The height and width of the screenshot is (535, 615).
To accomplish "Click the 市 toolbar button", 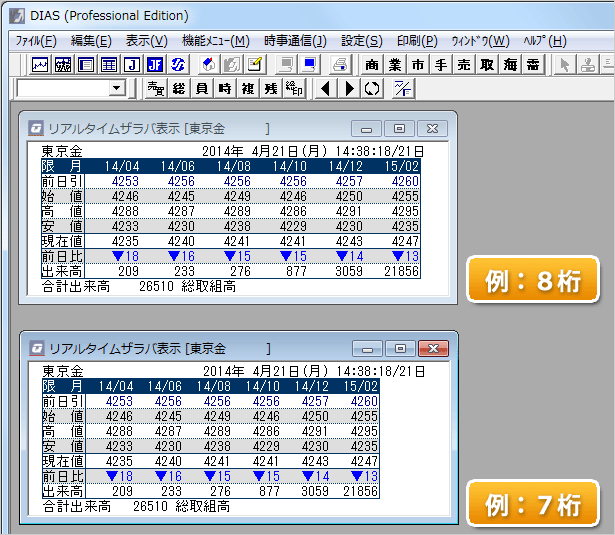I will tap(417, 65).
